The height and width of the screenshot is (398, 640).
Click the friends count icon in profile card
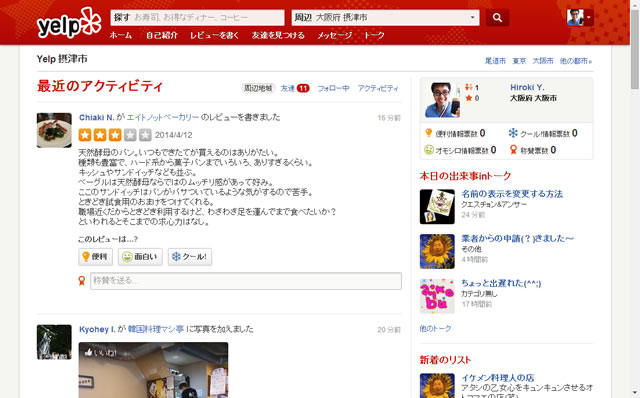469,87
